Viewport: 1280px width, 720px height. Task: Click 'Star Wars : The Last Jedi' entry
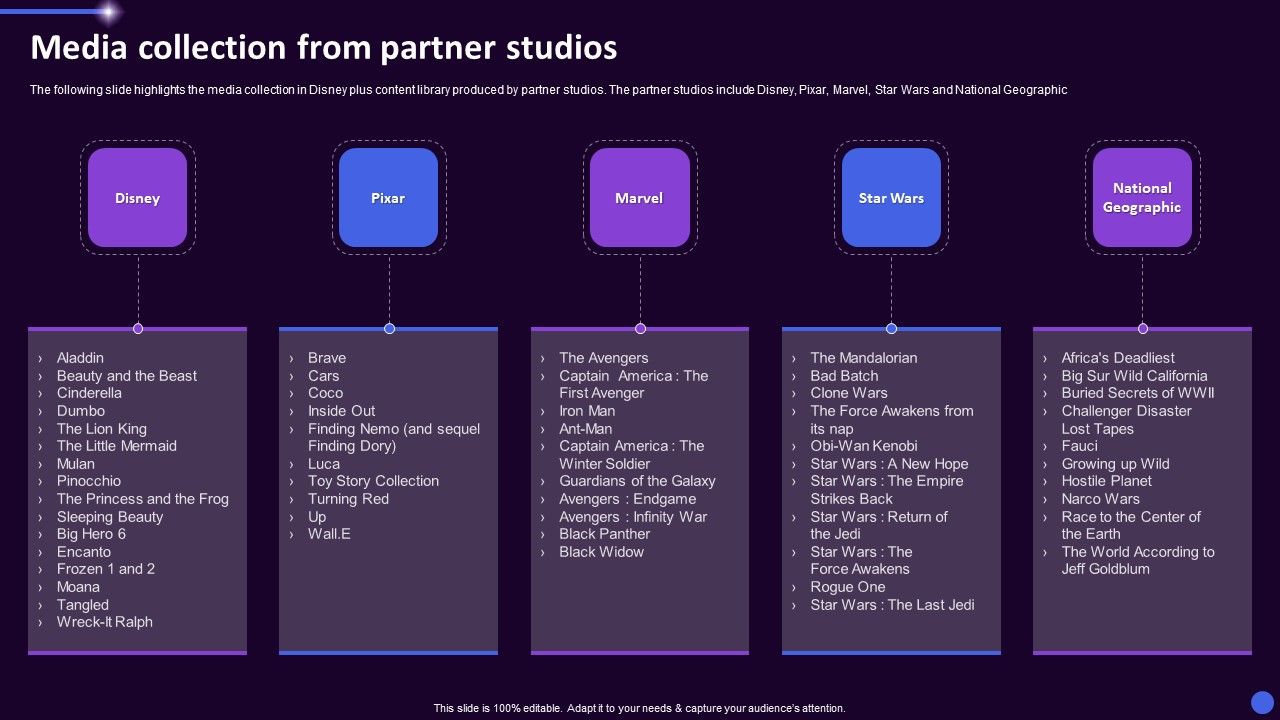tap(893, 605)
